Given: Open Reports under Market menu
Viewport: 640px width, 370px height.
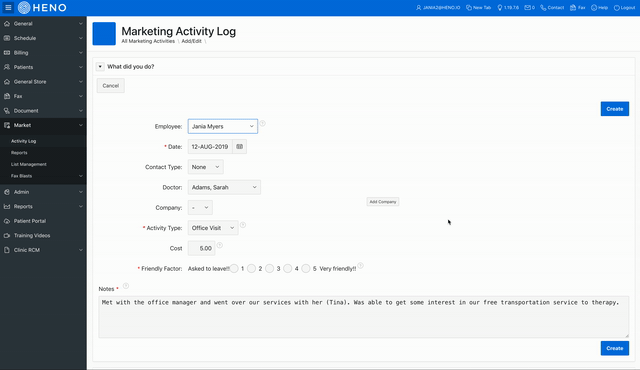Looking at the screenshot, I should pyautogui.click(x=19, y=153).
